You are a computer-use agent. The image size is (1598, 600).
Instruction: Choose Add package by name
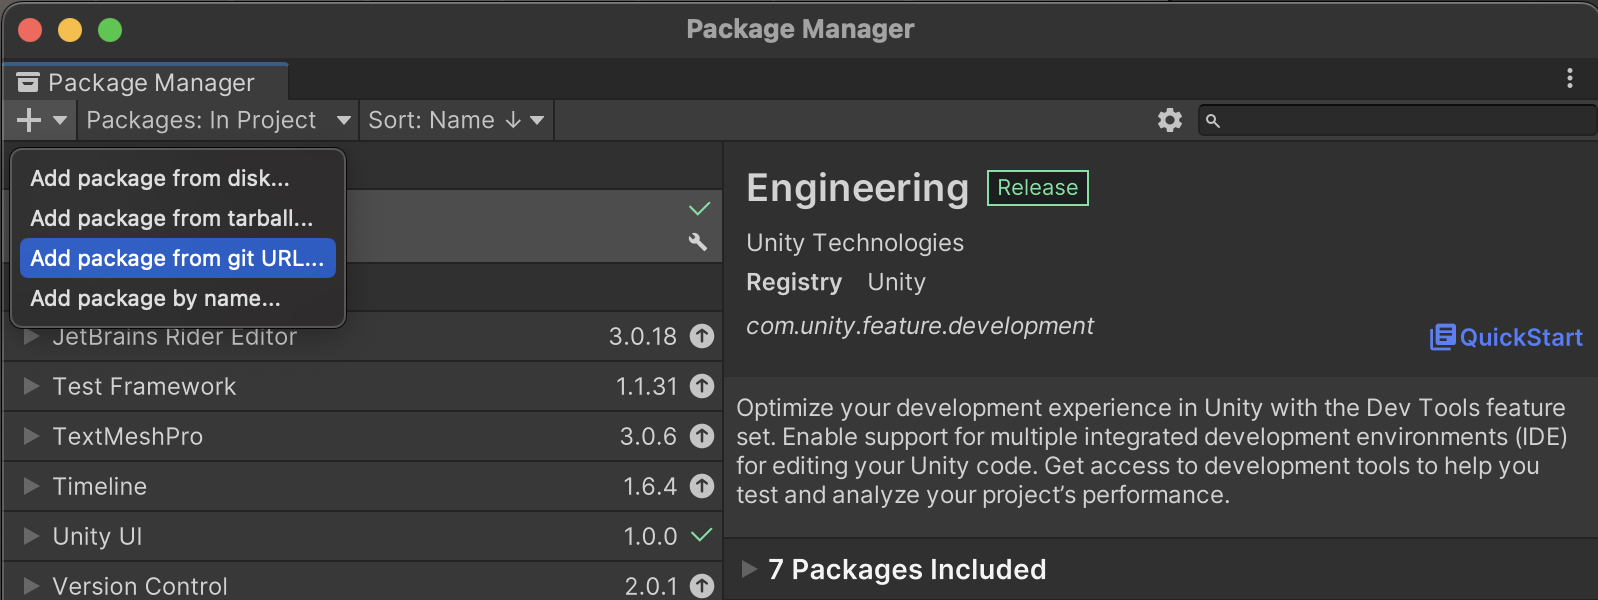click(x=178, y=298)
